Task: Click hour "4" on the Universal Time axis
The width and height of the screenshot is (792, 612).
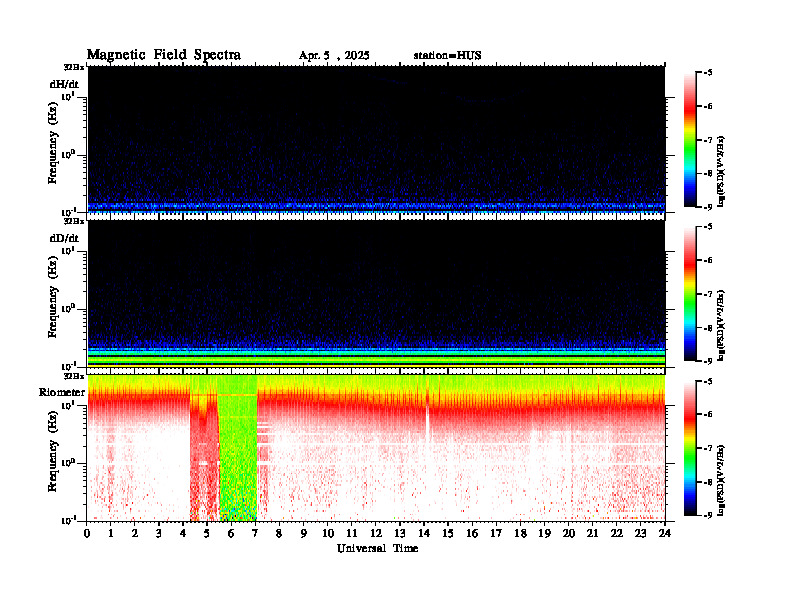Action: pyautogui.click(x=183, y=533)
